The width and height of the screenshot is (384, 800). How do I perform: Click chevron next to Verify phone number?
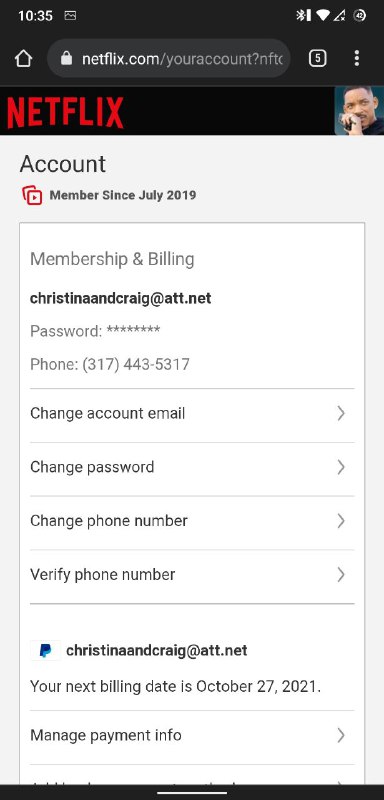(341, 575)
